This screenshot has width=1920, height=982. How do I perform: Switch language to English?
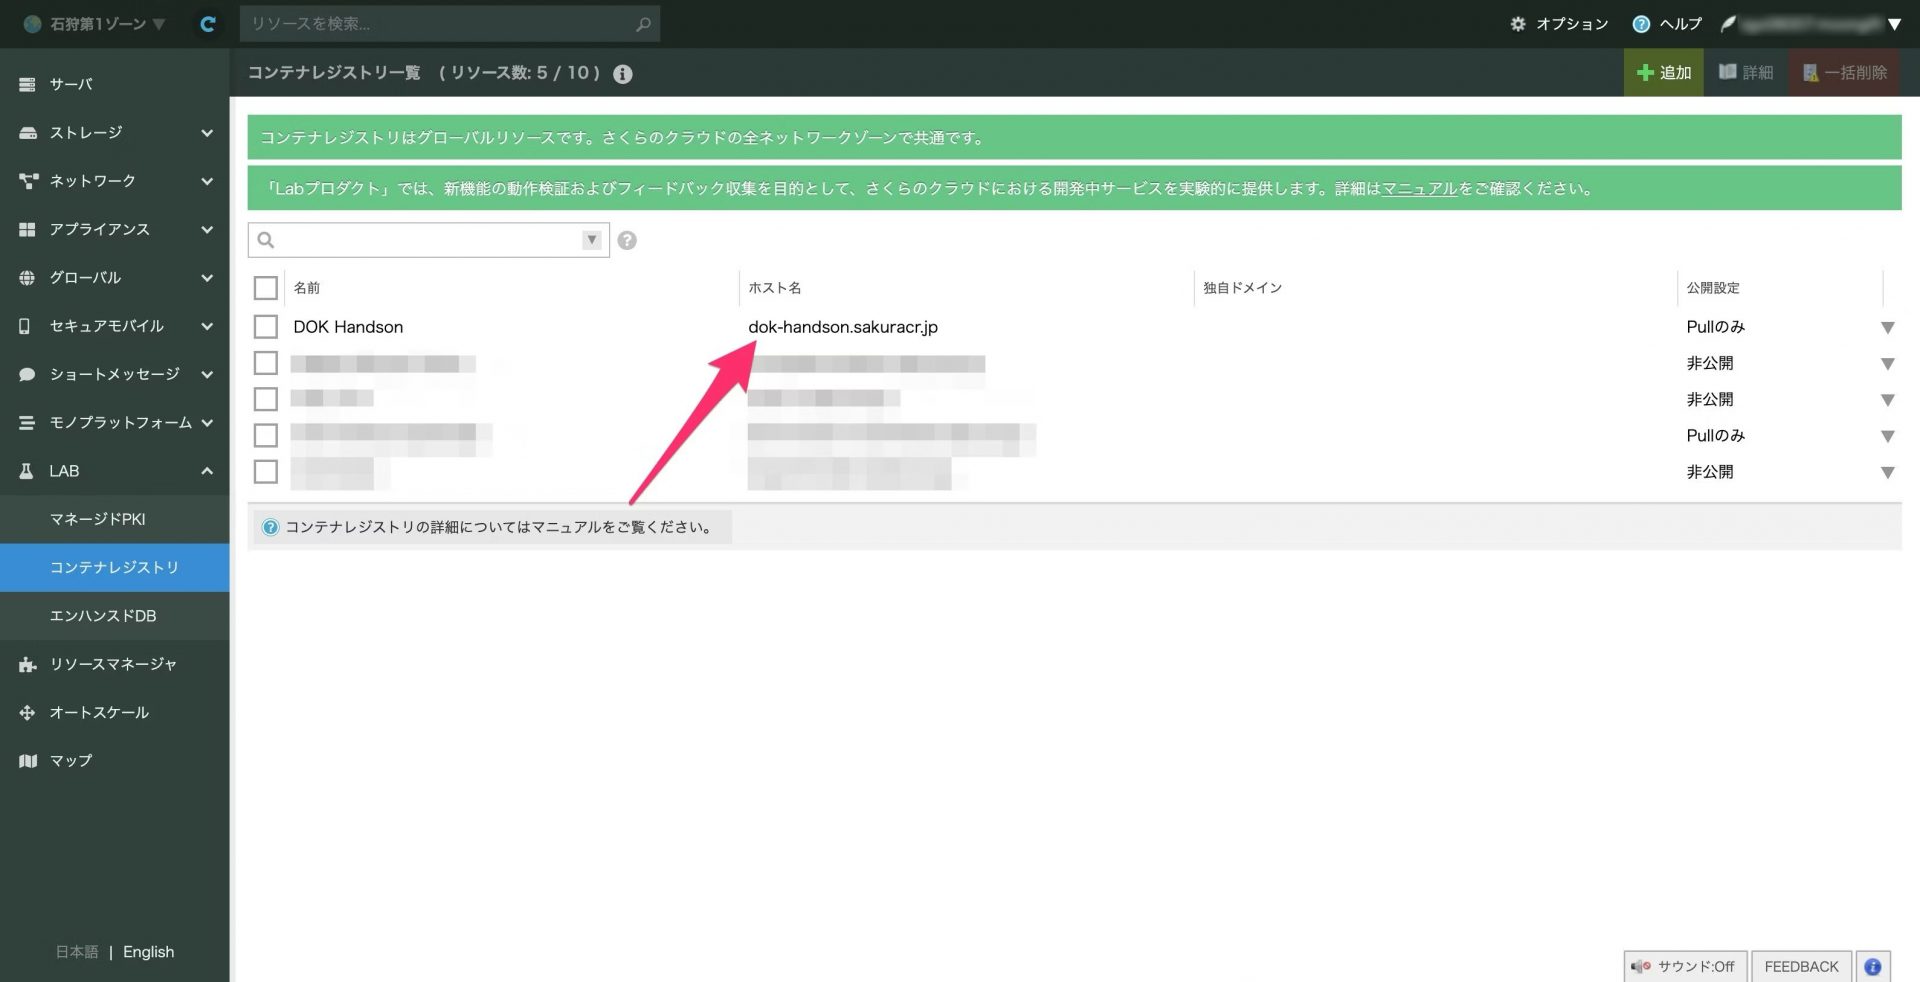coord(148,952)
